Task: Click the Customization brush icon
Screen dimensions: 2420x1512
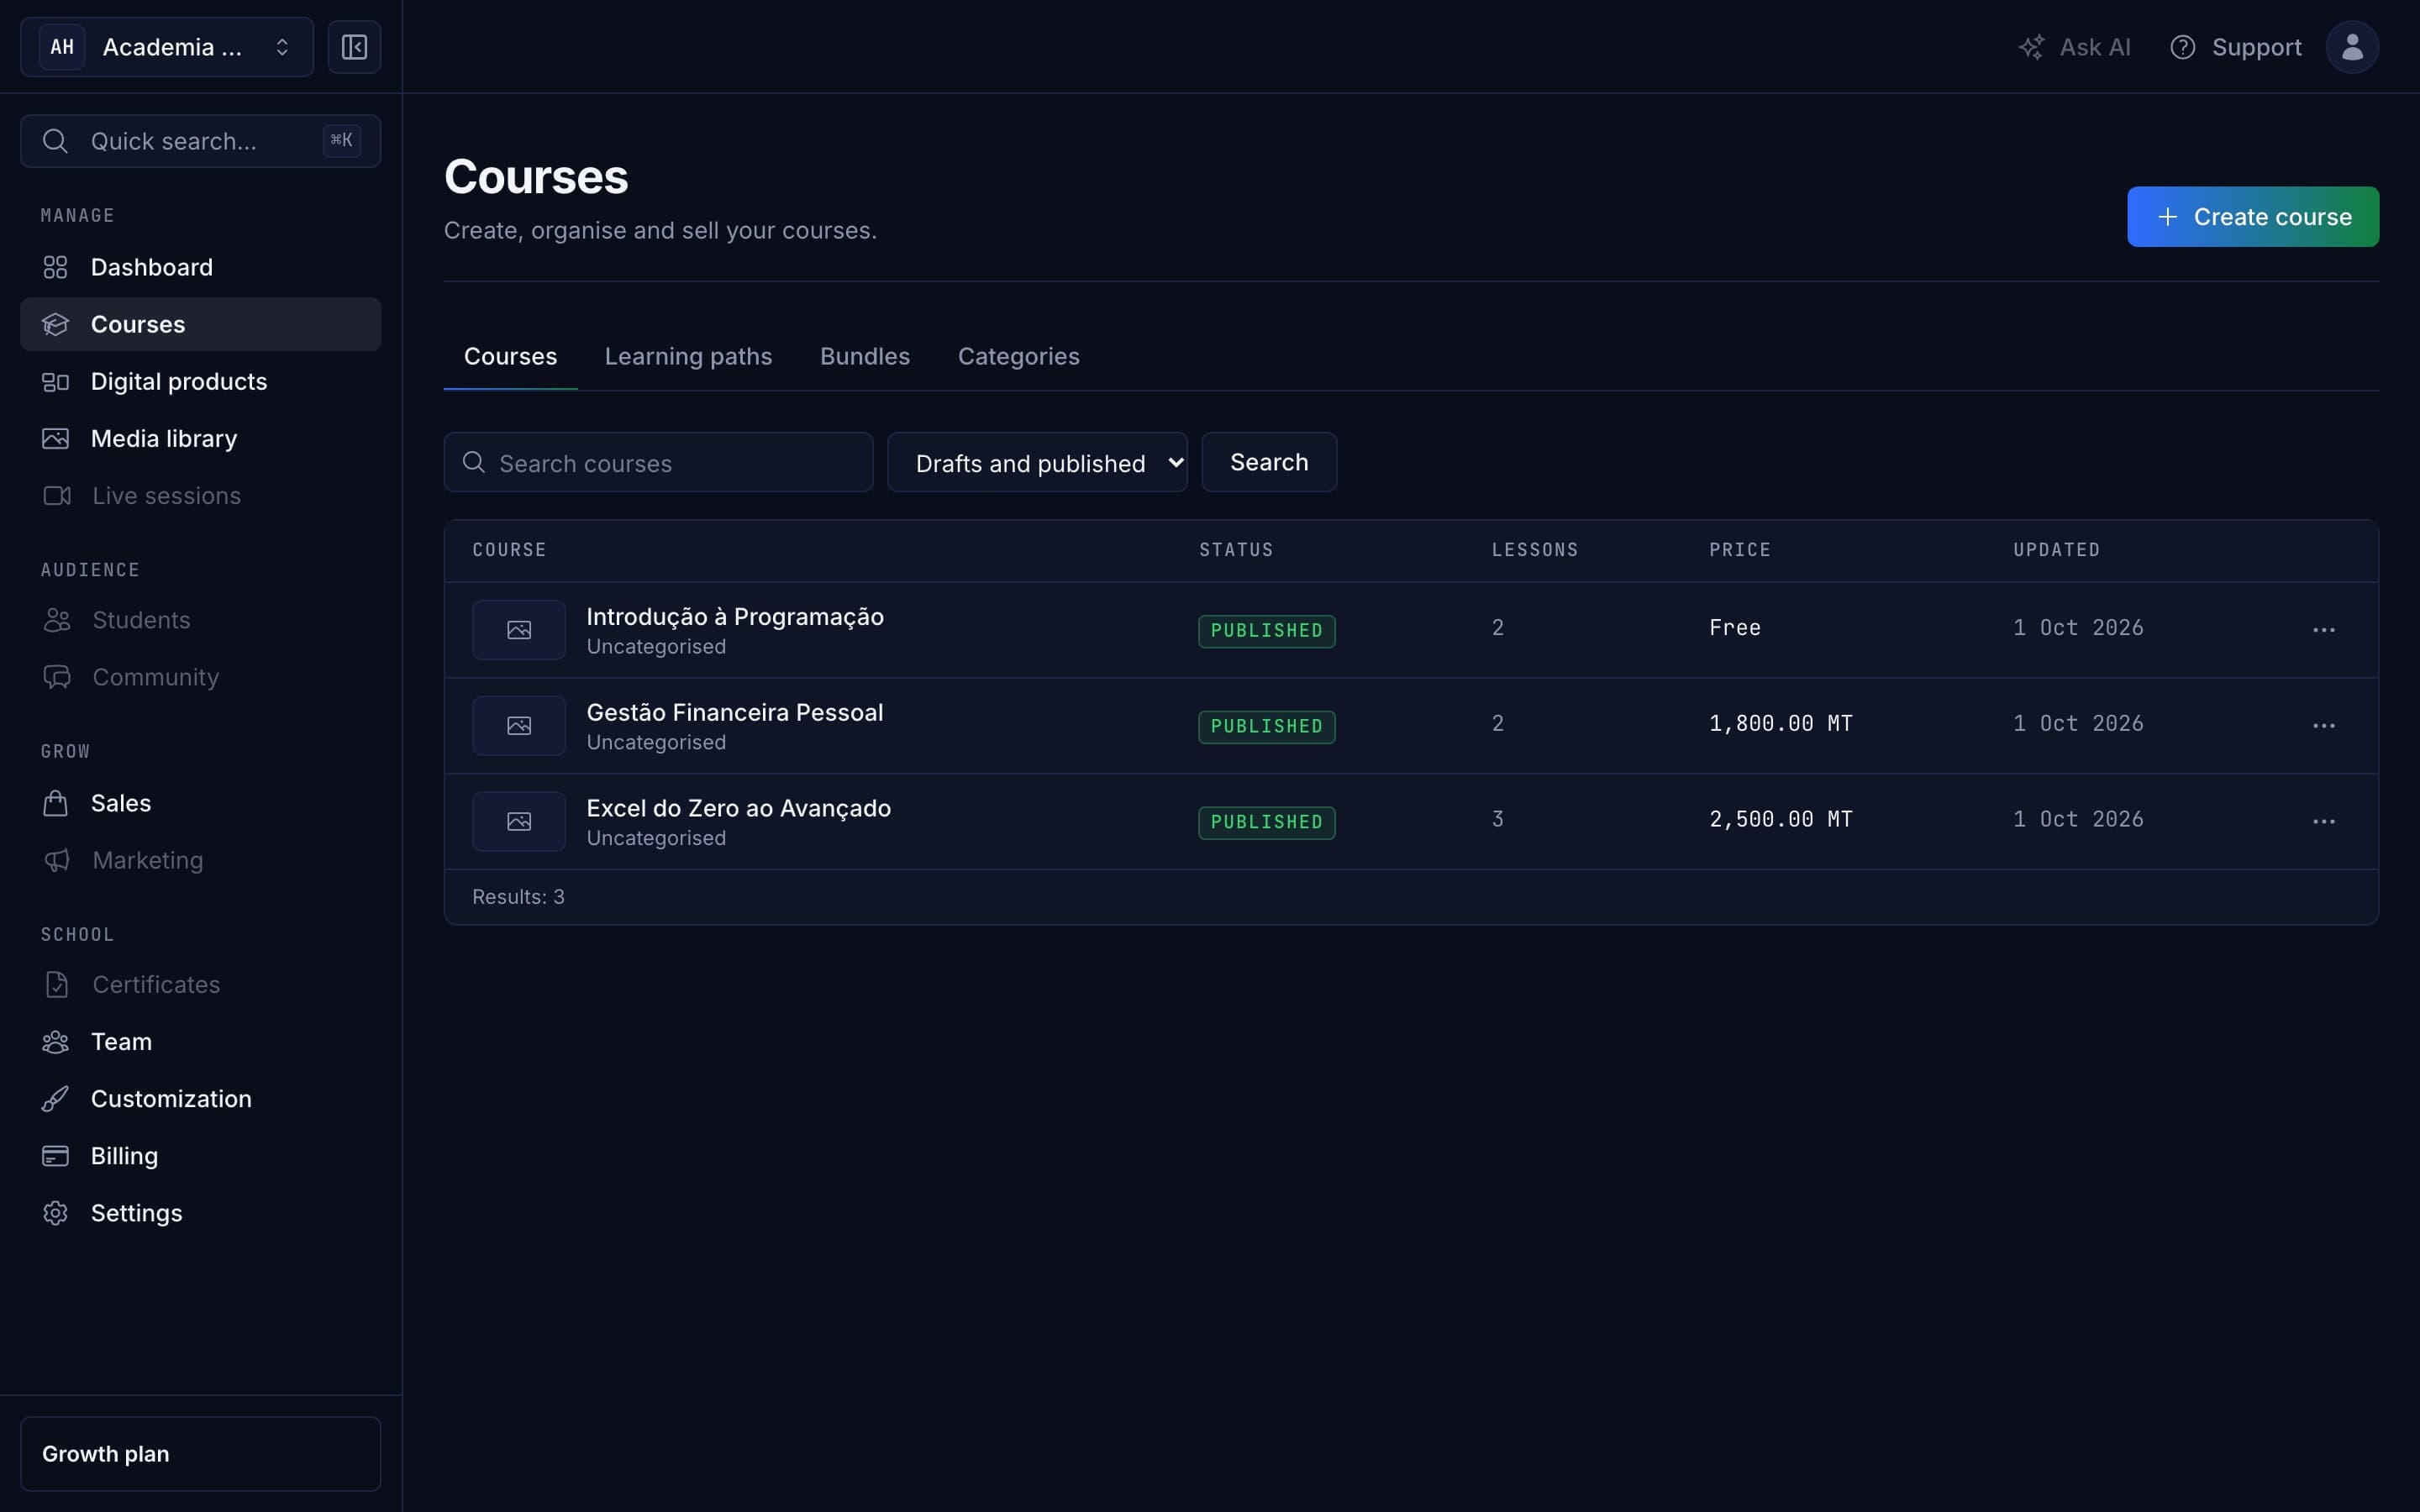Action: (x=55, y=1099)
